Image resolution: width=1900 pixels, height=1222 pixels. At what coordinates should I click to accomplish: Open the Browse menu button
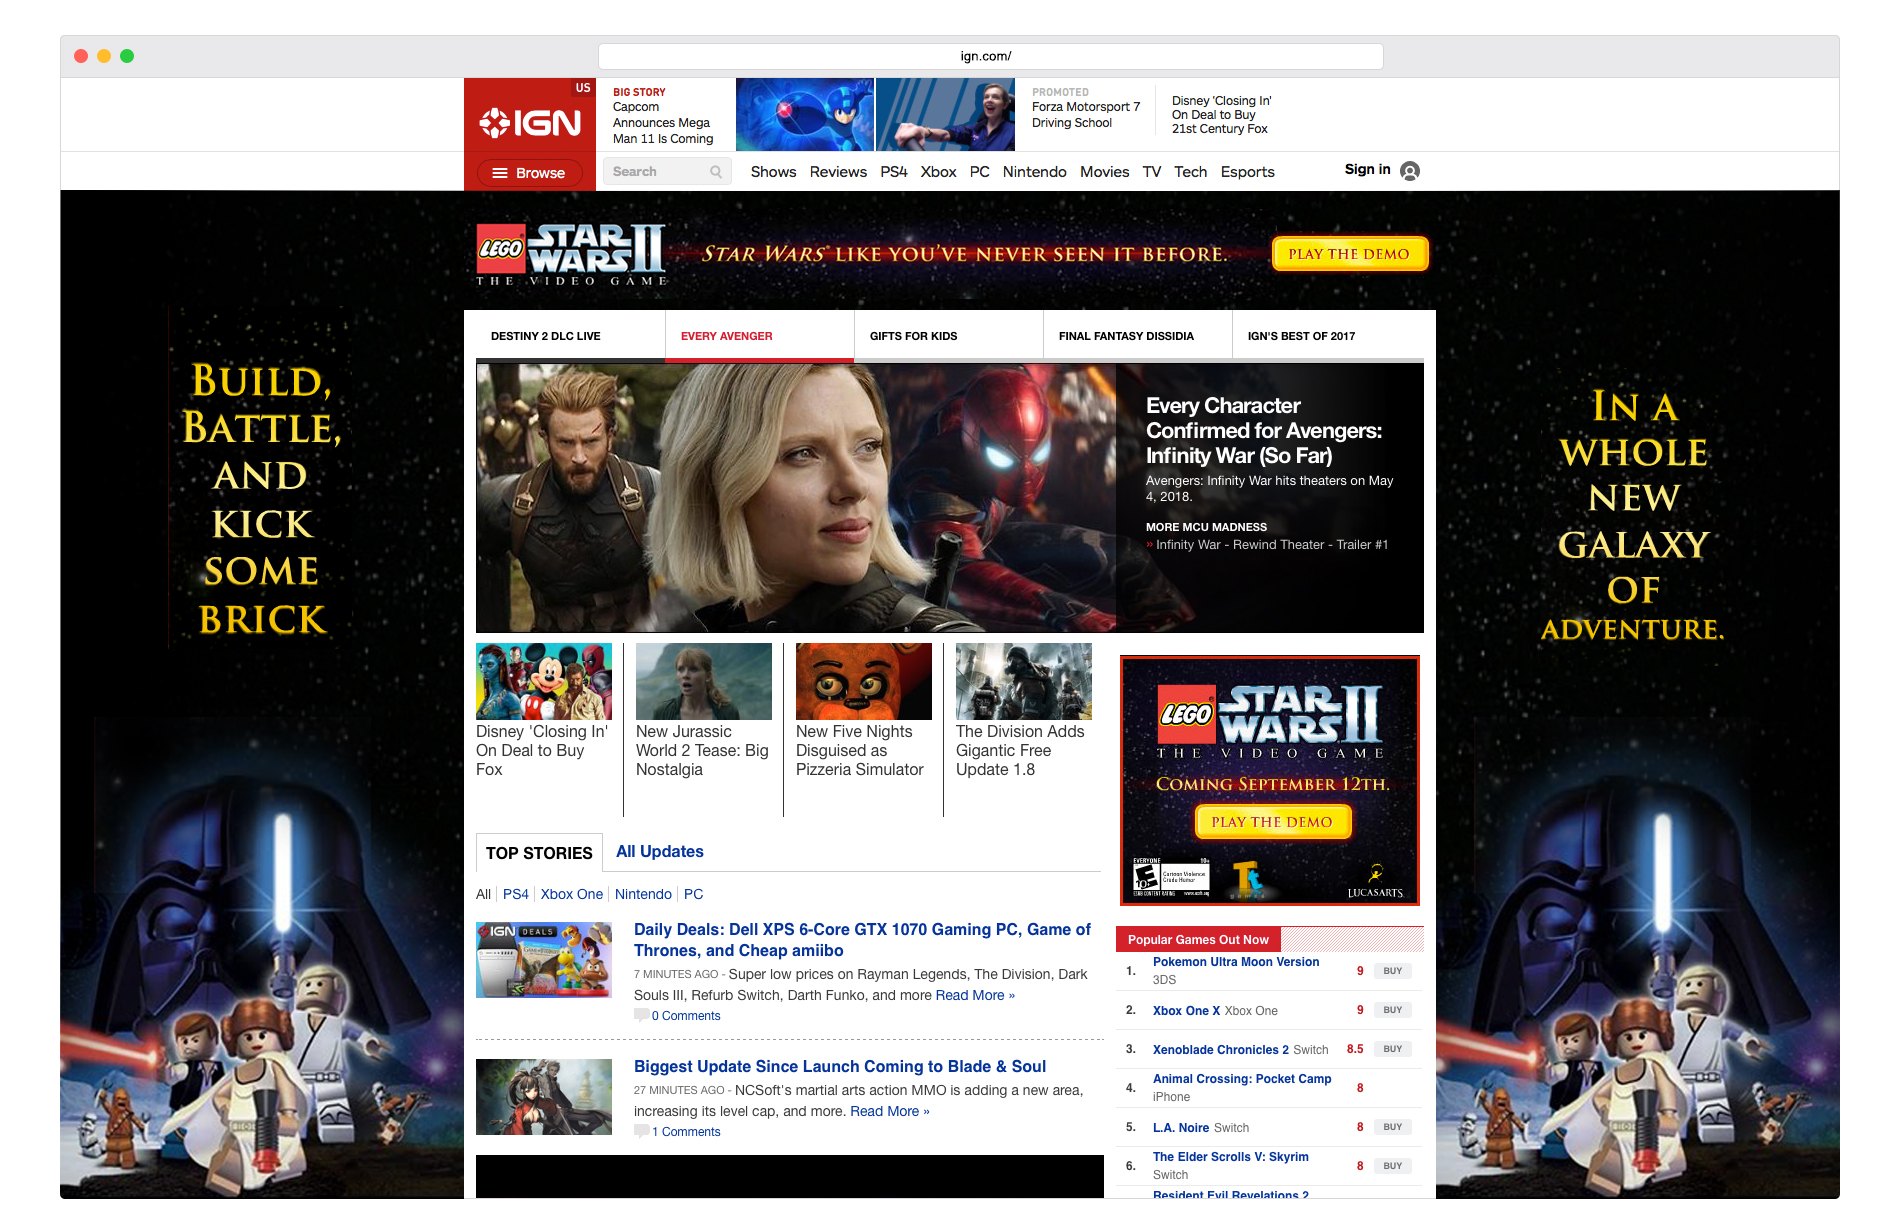tap(529, 173)
